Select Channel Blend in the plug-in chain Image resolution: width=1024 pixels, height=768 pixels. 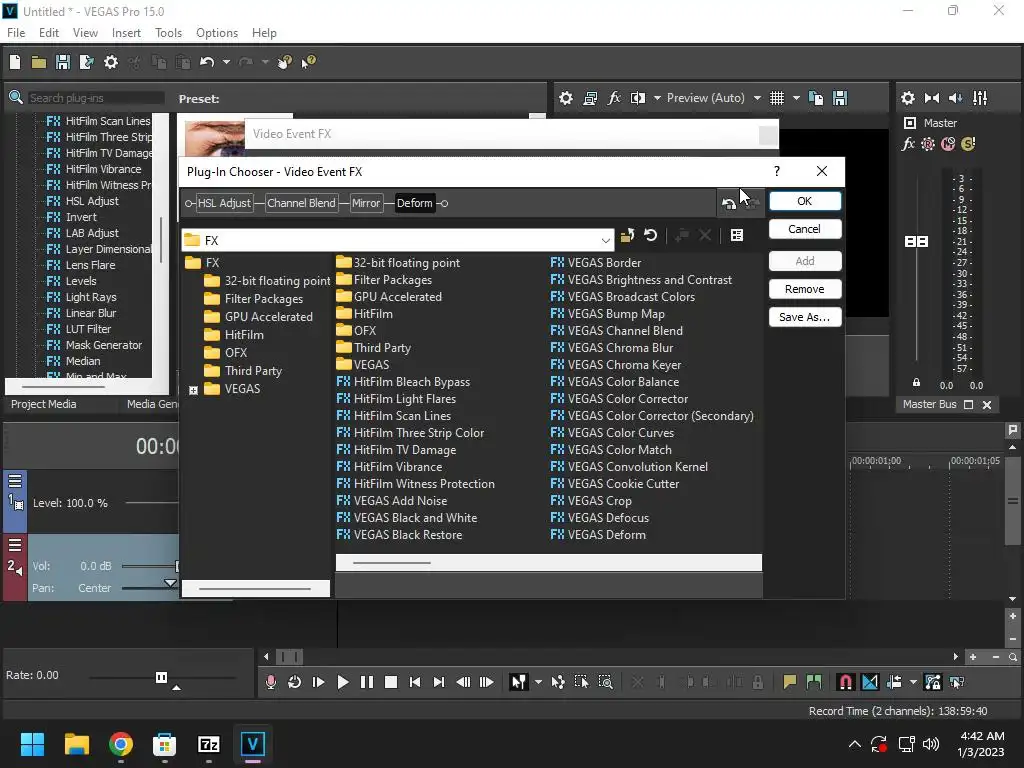tap(301, 203)
